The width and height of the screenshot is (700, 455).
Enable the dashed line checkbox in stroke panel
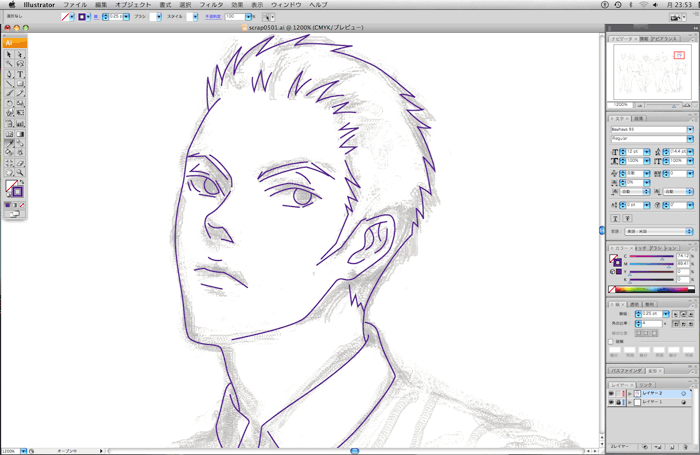click(x=611, y=342)
